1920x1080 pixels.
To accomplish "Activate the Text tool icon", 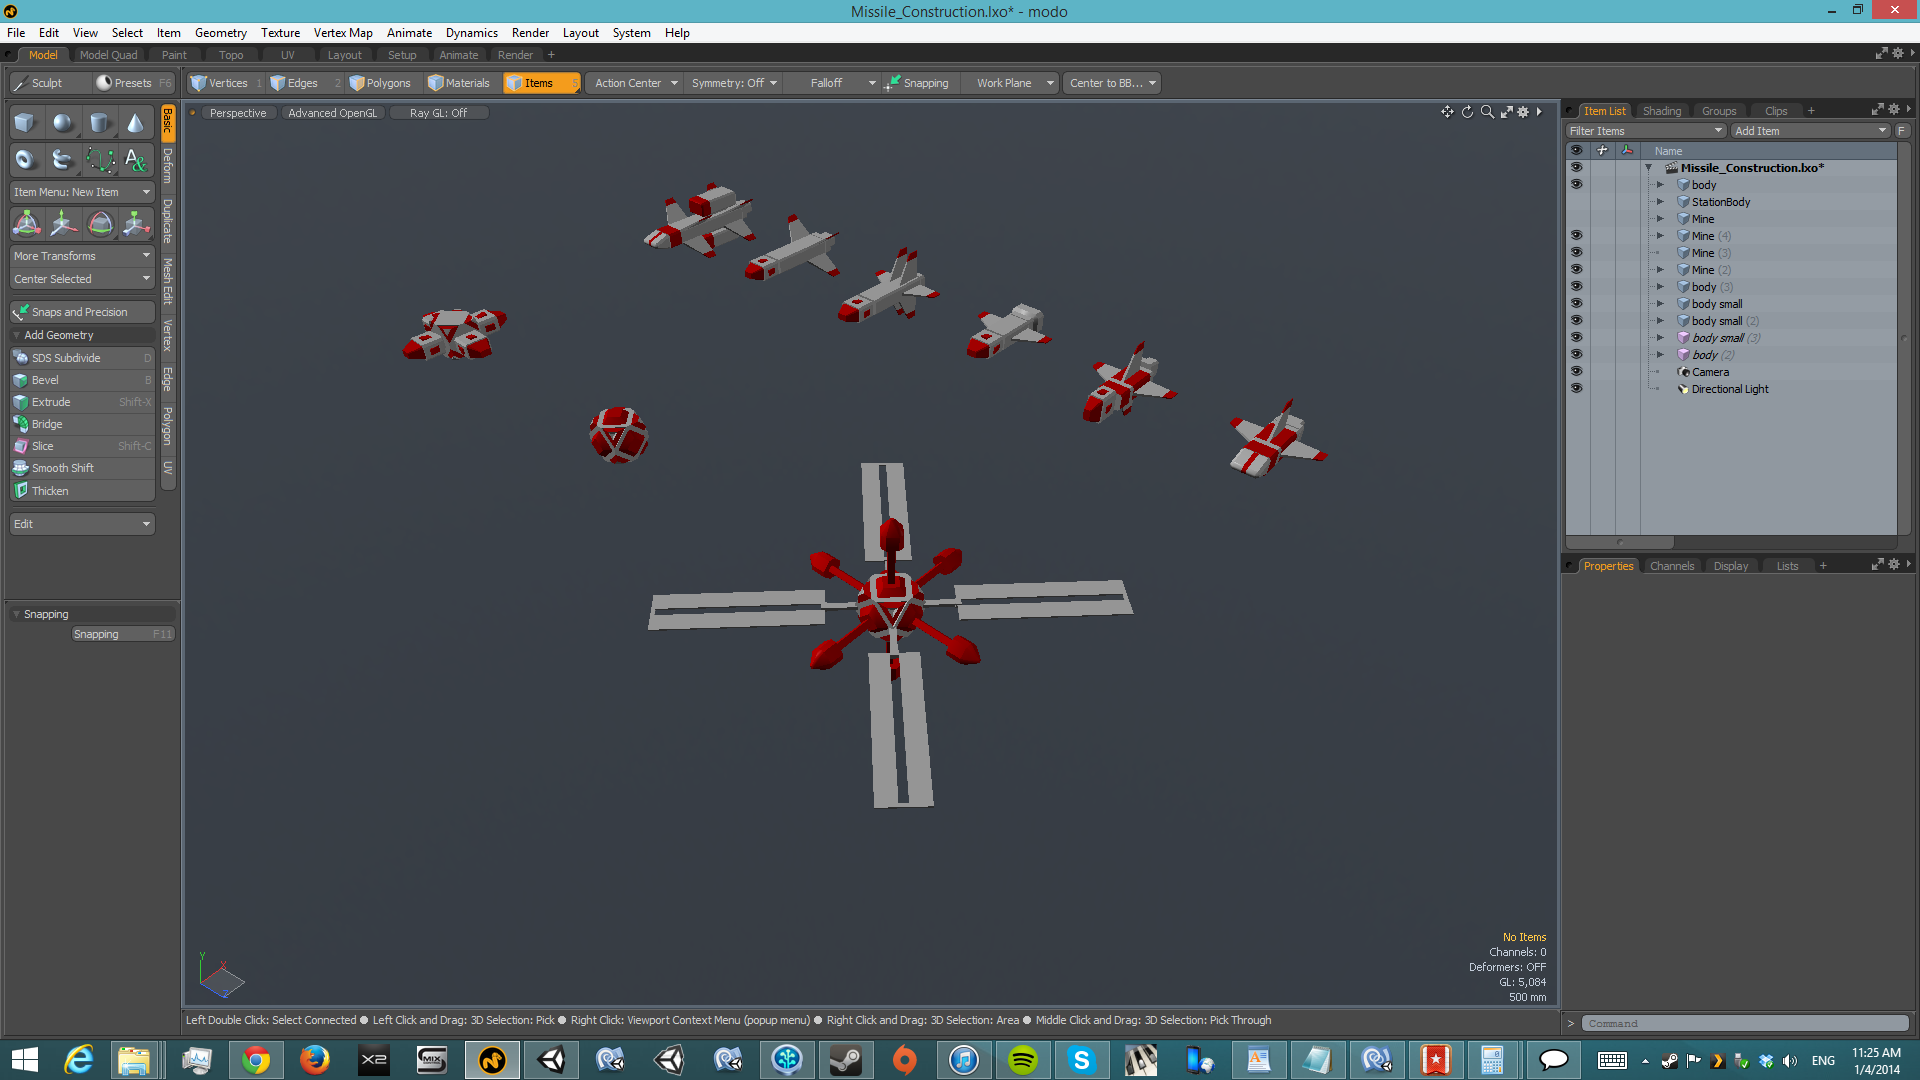I will coord(135,160).
